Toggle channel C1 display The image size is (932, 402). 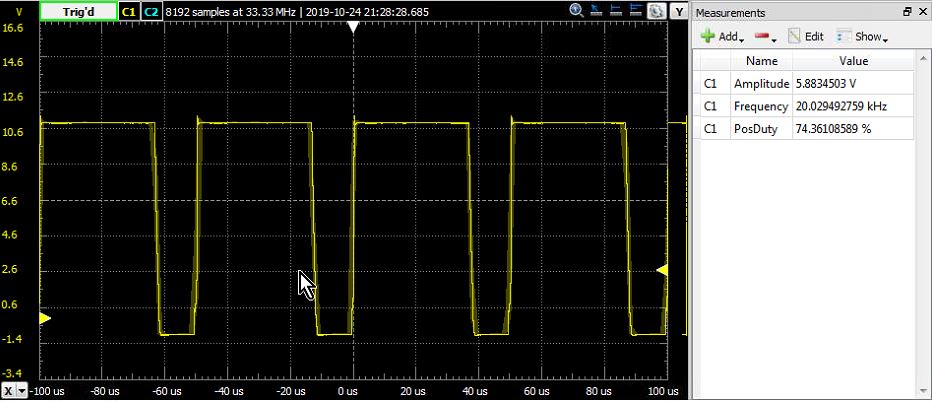tap(128, 11)
